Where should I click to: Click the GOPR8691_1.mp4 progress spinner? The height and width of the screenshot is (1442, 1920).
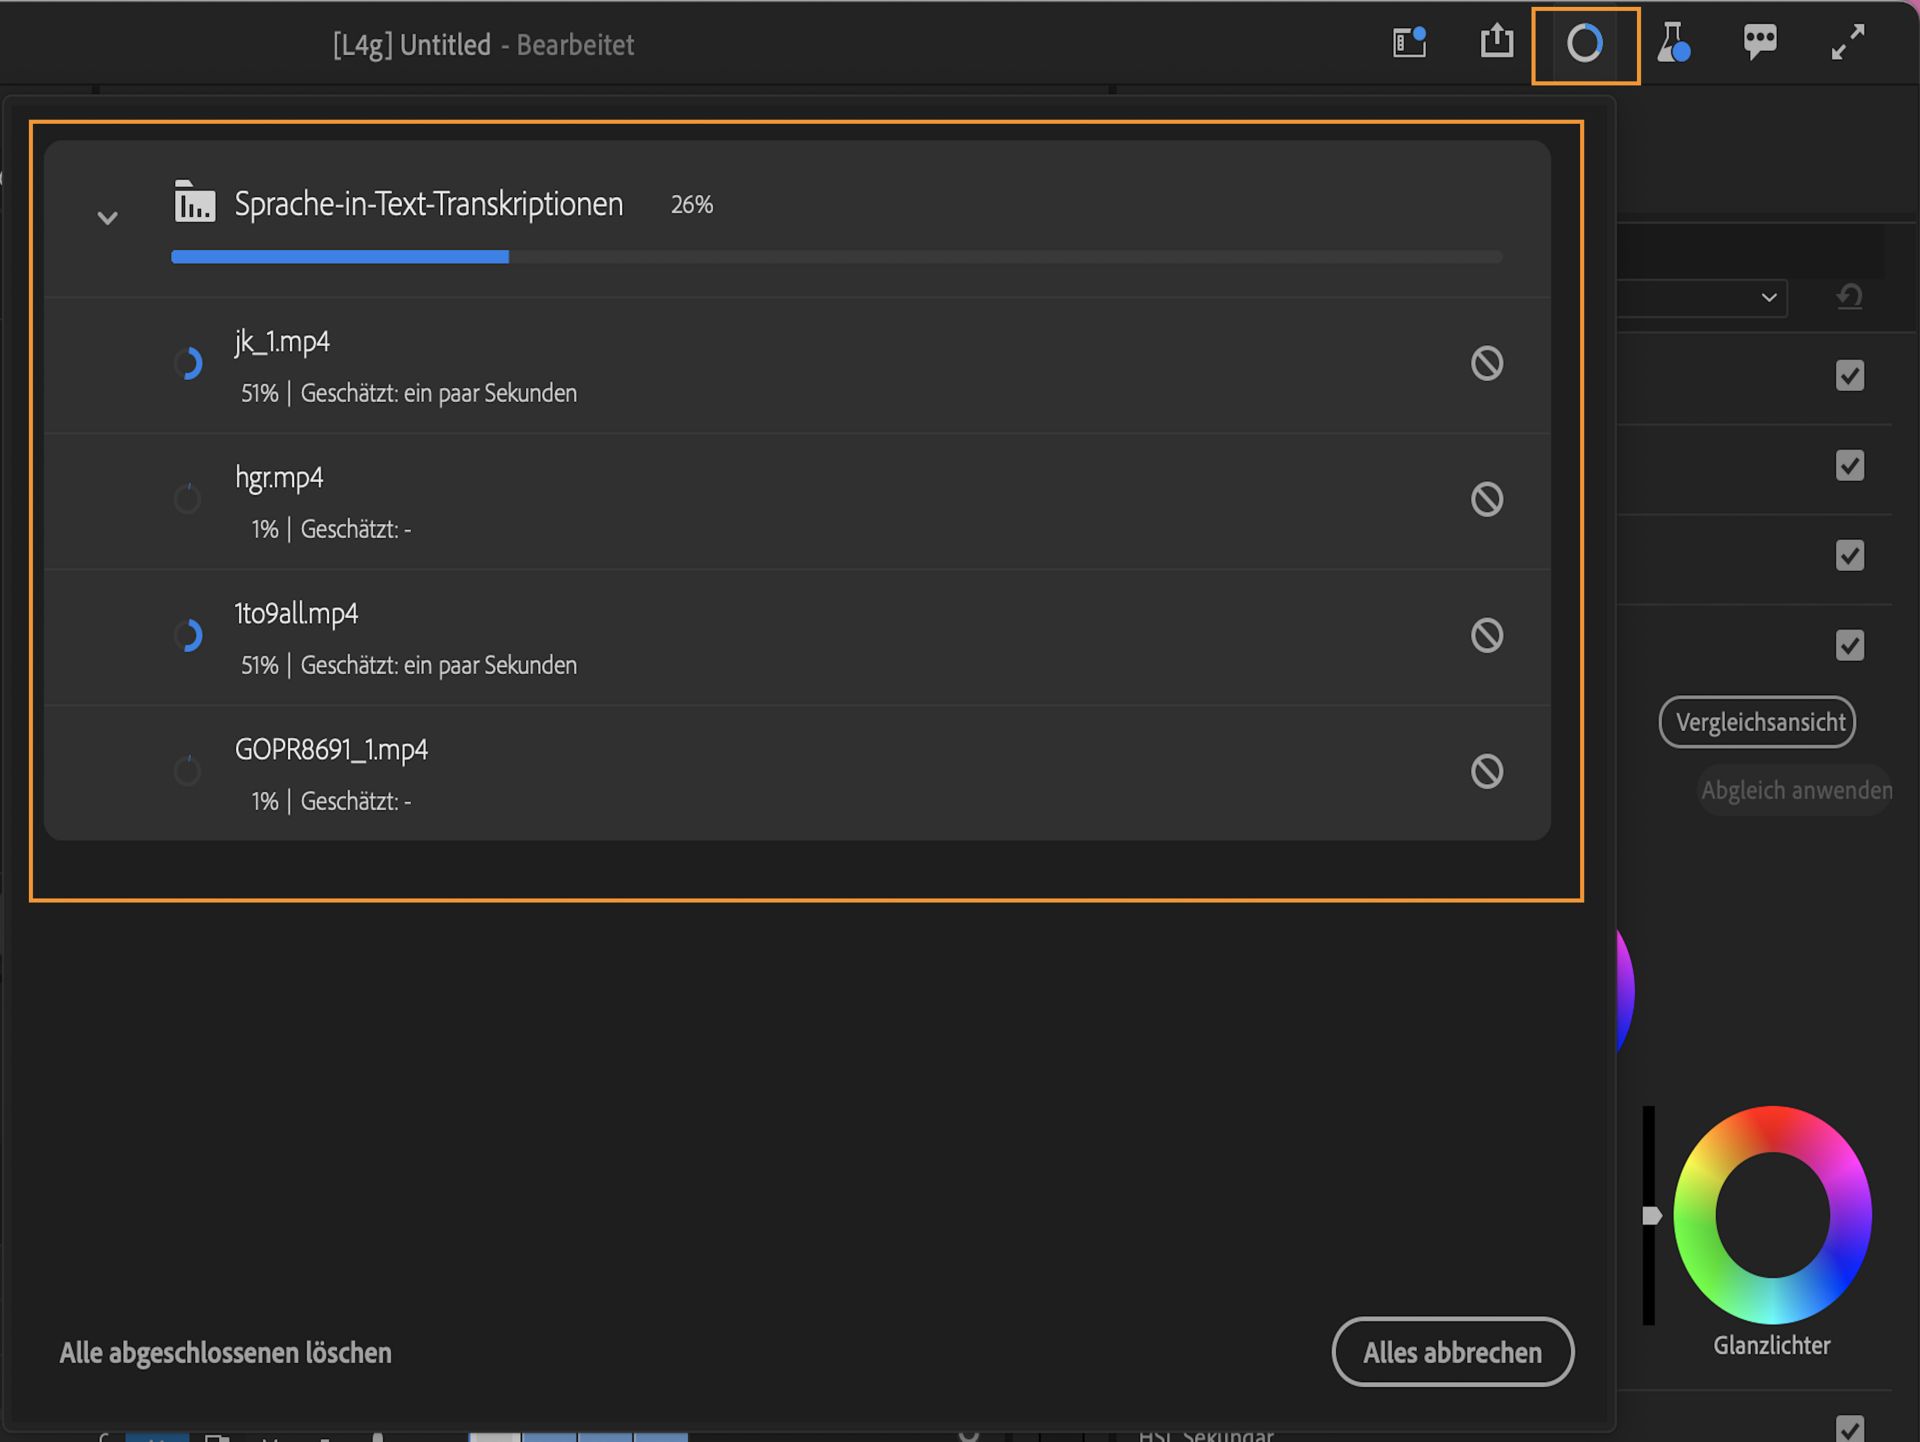click(x=187, y=770)
